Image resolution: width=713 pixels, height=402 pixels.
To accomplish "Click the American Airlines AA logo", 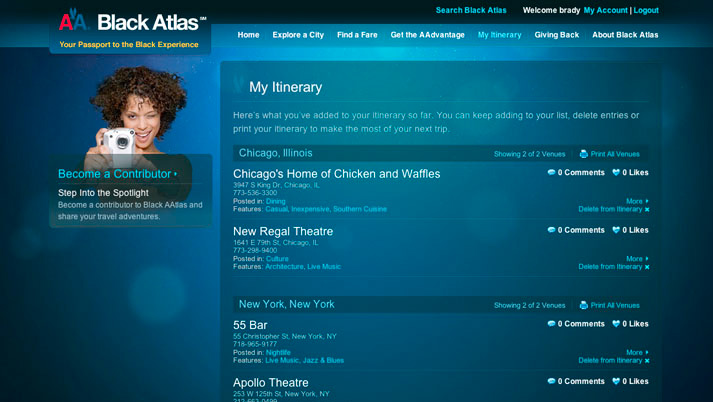I will pyautogui.click(x=73, y=21).
